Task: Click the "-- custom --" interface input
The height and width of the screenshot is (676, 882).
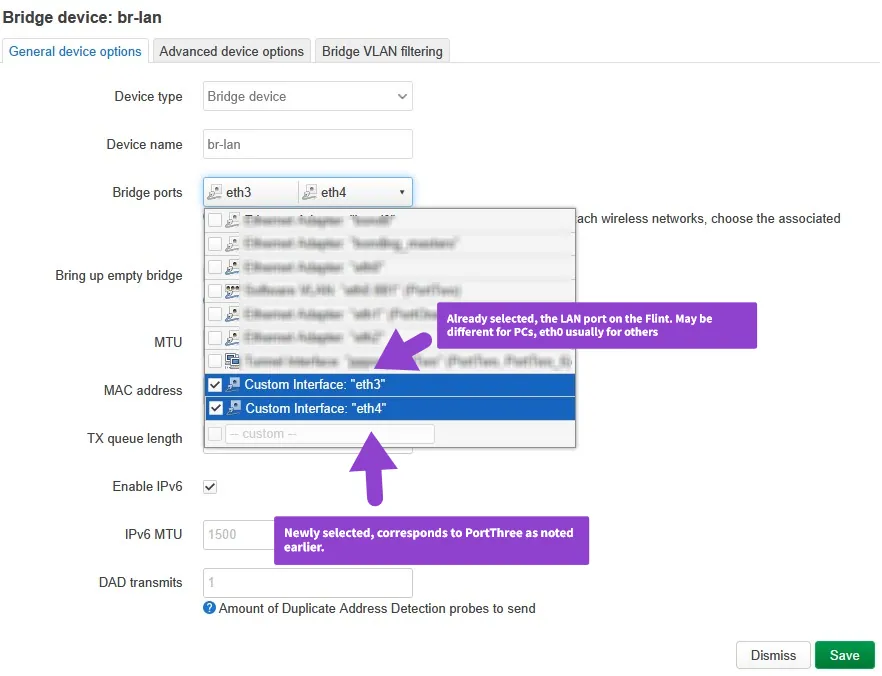Action: click(x=330, y=434)
